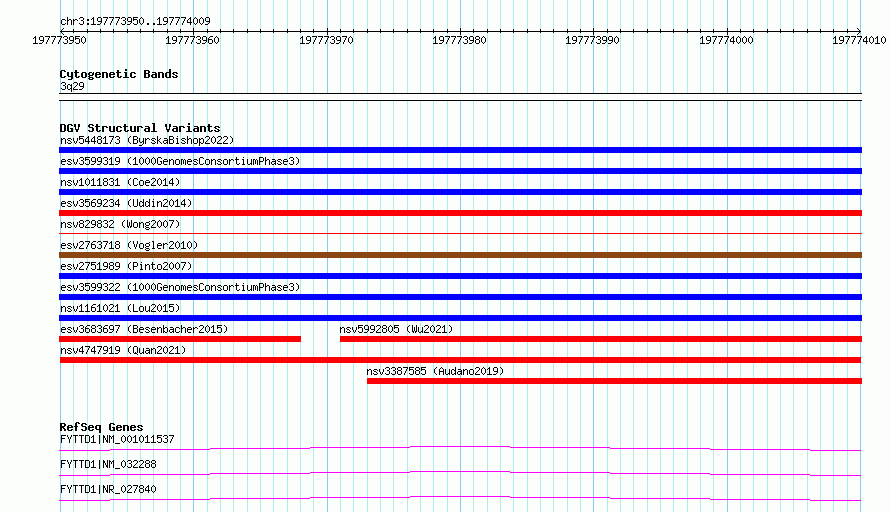The width and height of the screenshot is (890, 512).
Task: Select the magenta line for FYTTD1|NM_001011537
Action: point(460,448)
